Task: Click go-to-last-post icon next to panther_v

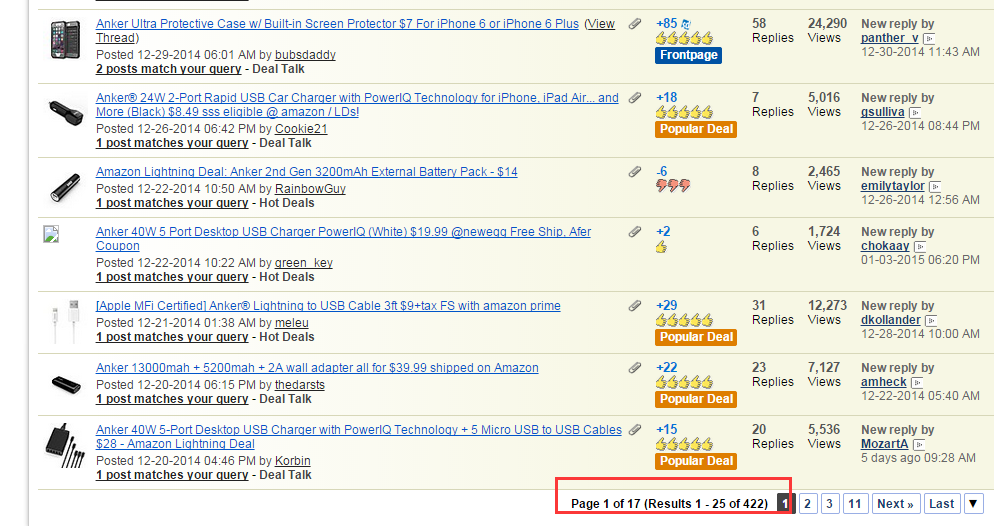Action: coord(929,38)
